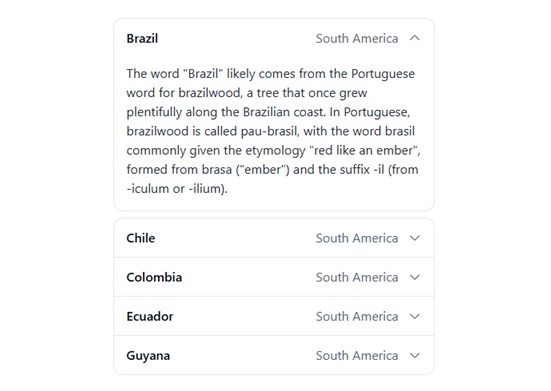Expand the Guyana accordion item

(274, 355)
